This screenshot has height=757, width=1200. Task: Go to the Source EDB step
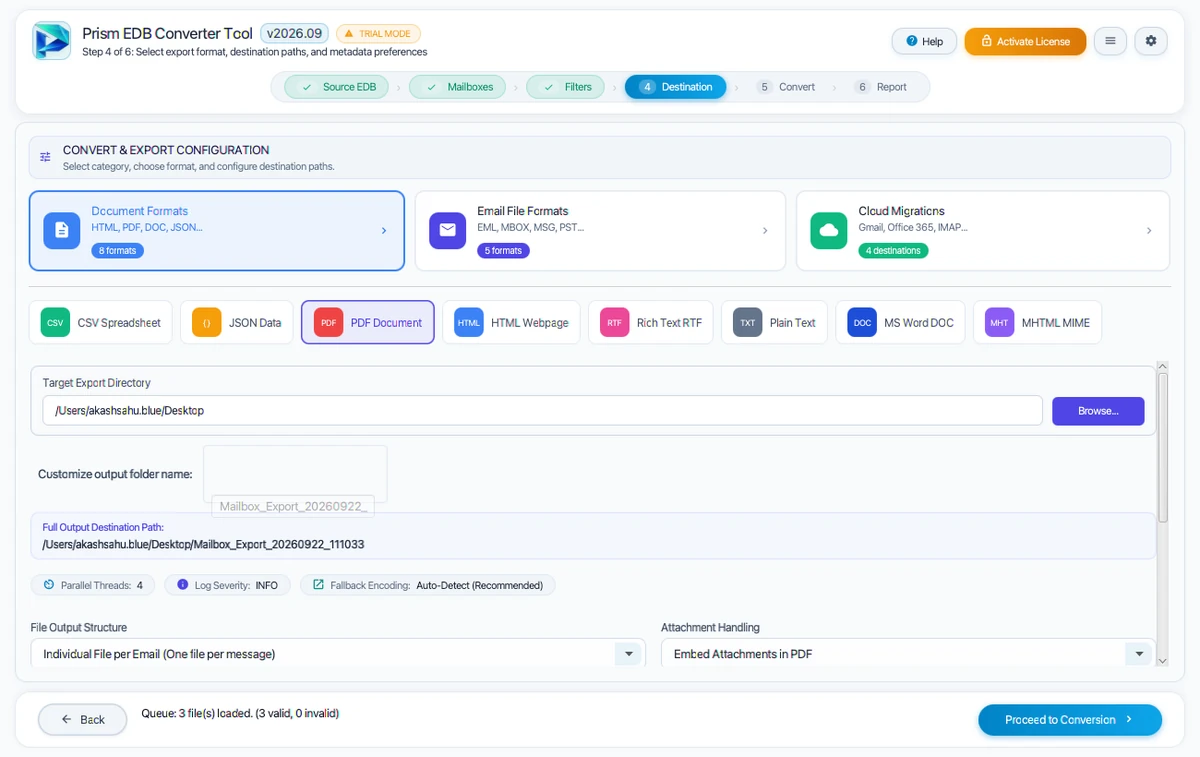coord(339,87)
